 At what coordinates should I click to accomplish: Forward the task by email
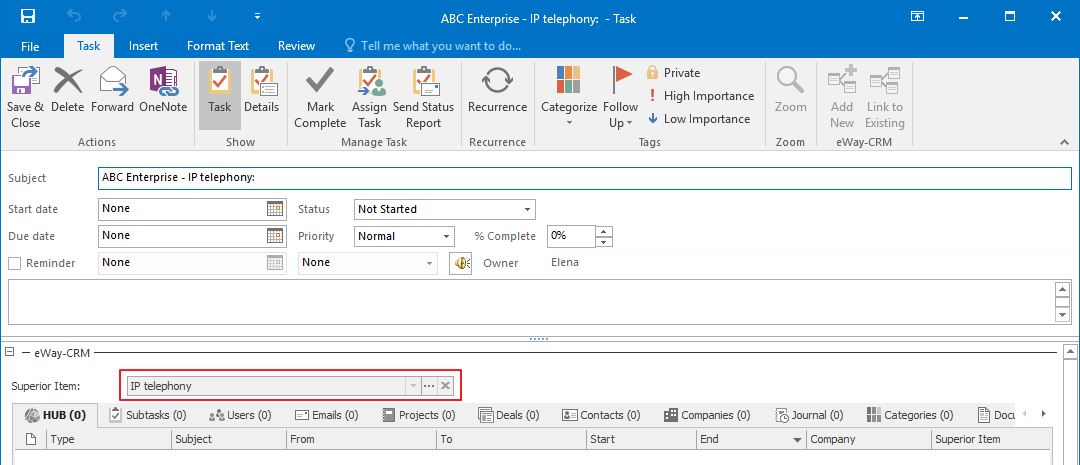coord(112,90)
